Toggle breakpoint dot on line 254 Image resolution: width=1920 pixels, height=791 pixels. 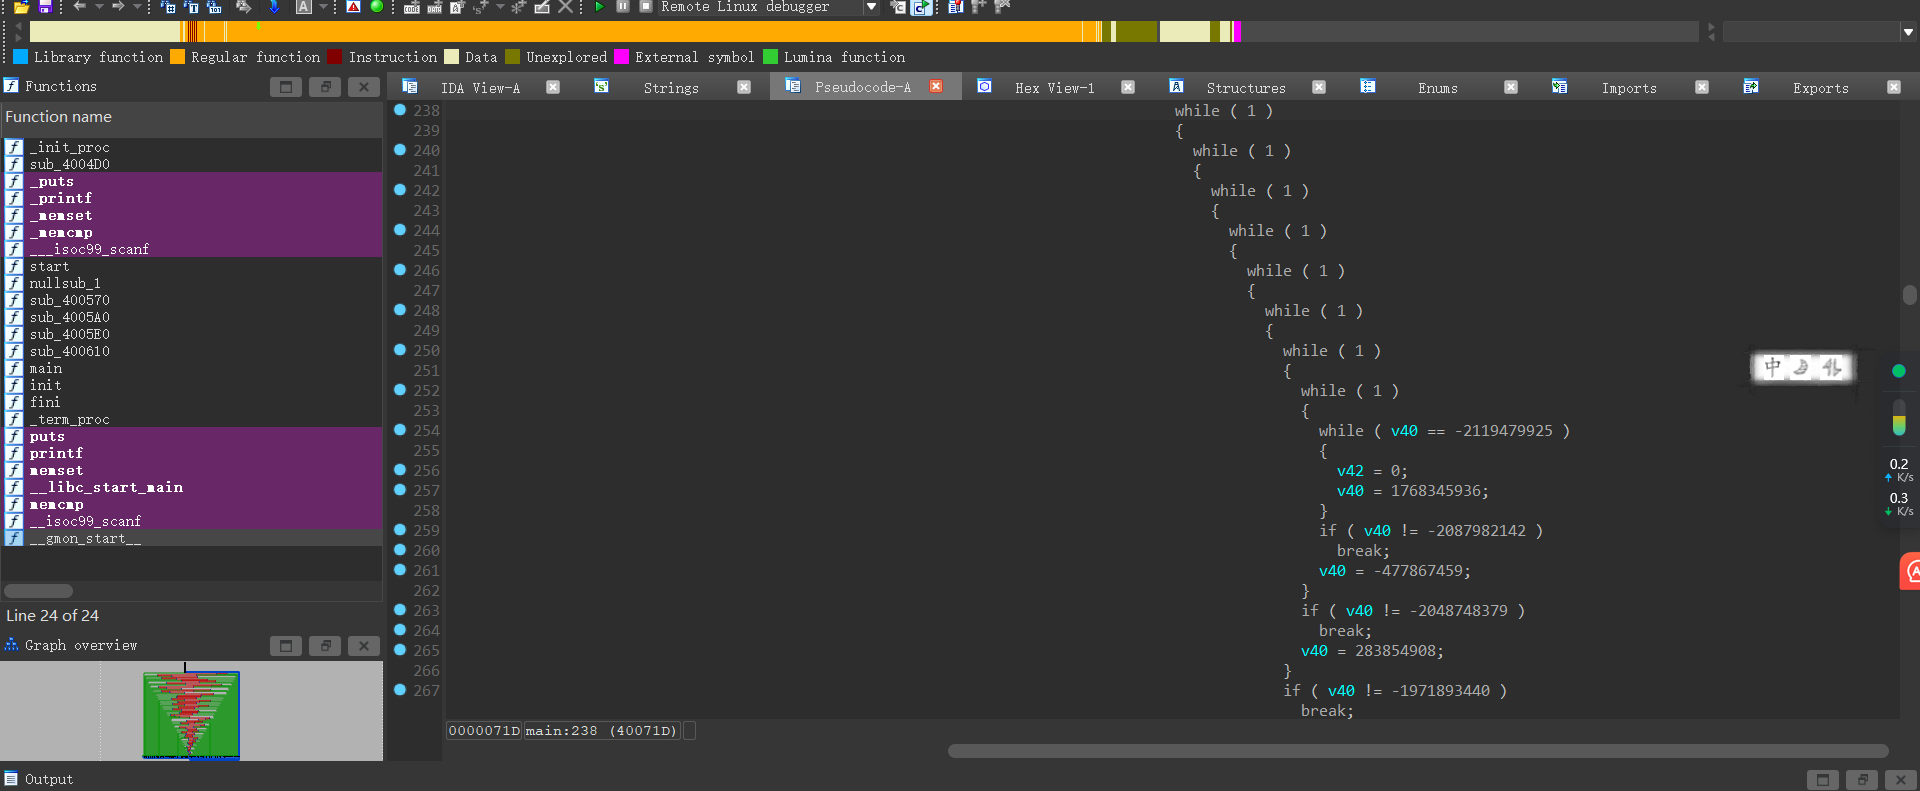(400, 430)
